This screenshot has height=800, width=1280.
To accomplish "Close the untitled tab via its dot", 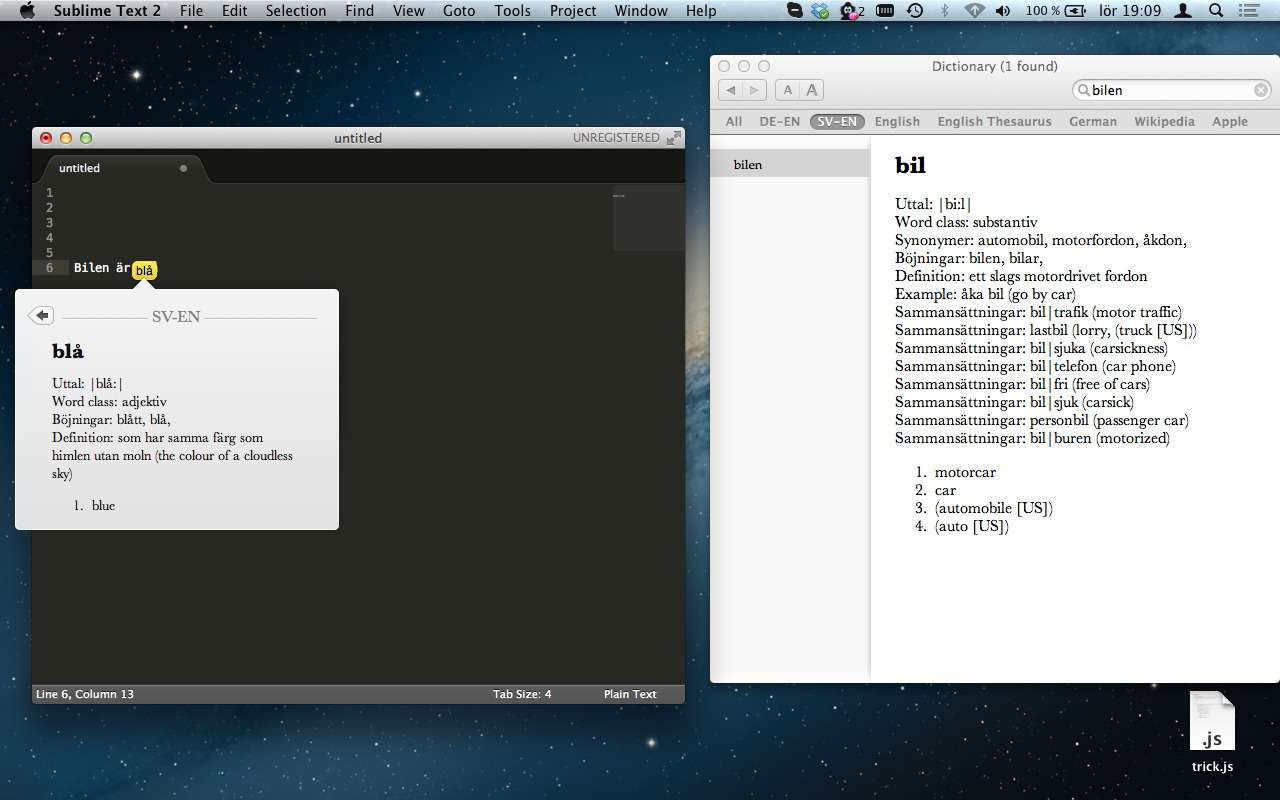I will tap(183, 168).
